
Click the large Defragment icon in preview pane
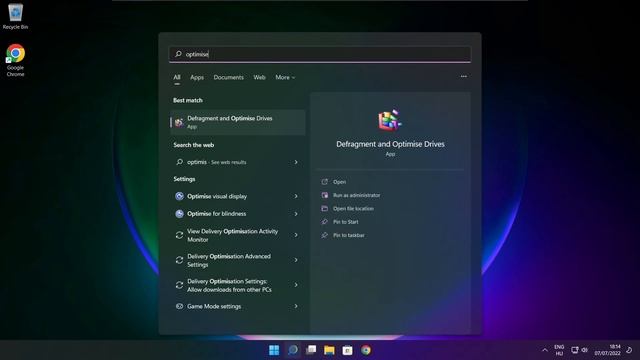pos(390,120)
